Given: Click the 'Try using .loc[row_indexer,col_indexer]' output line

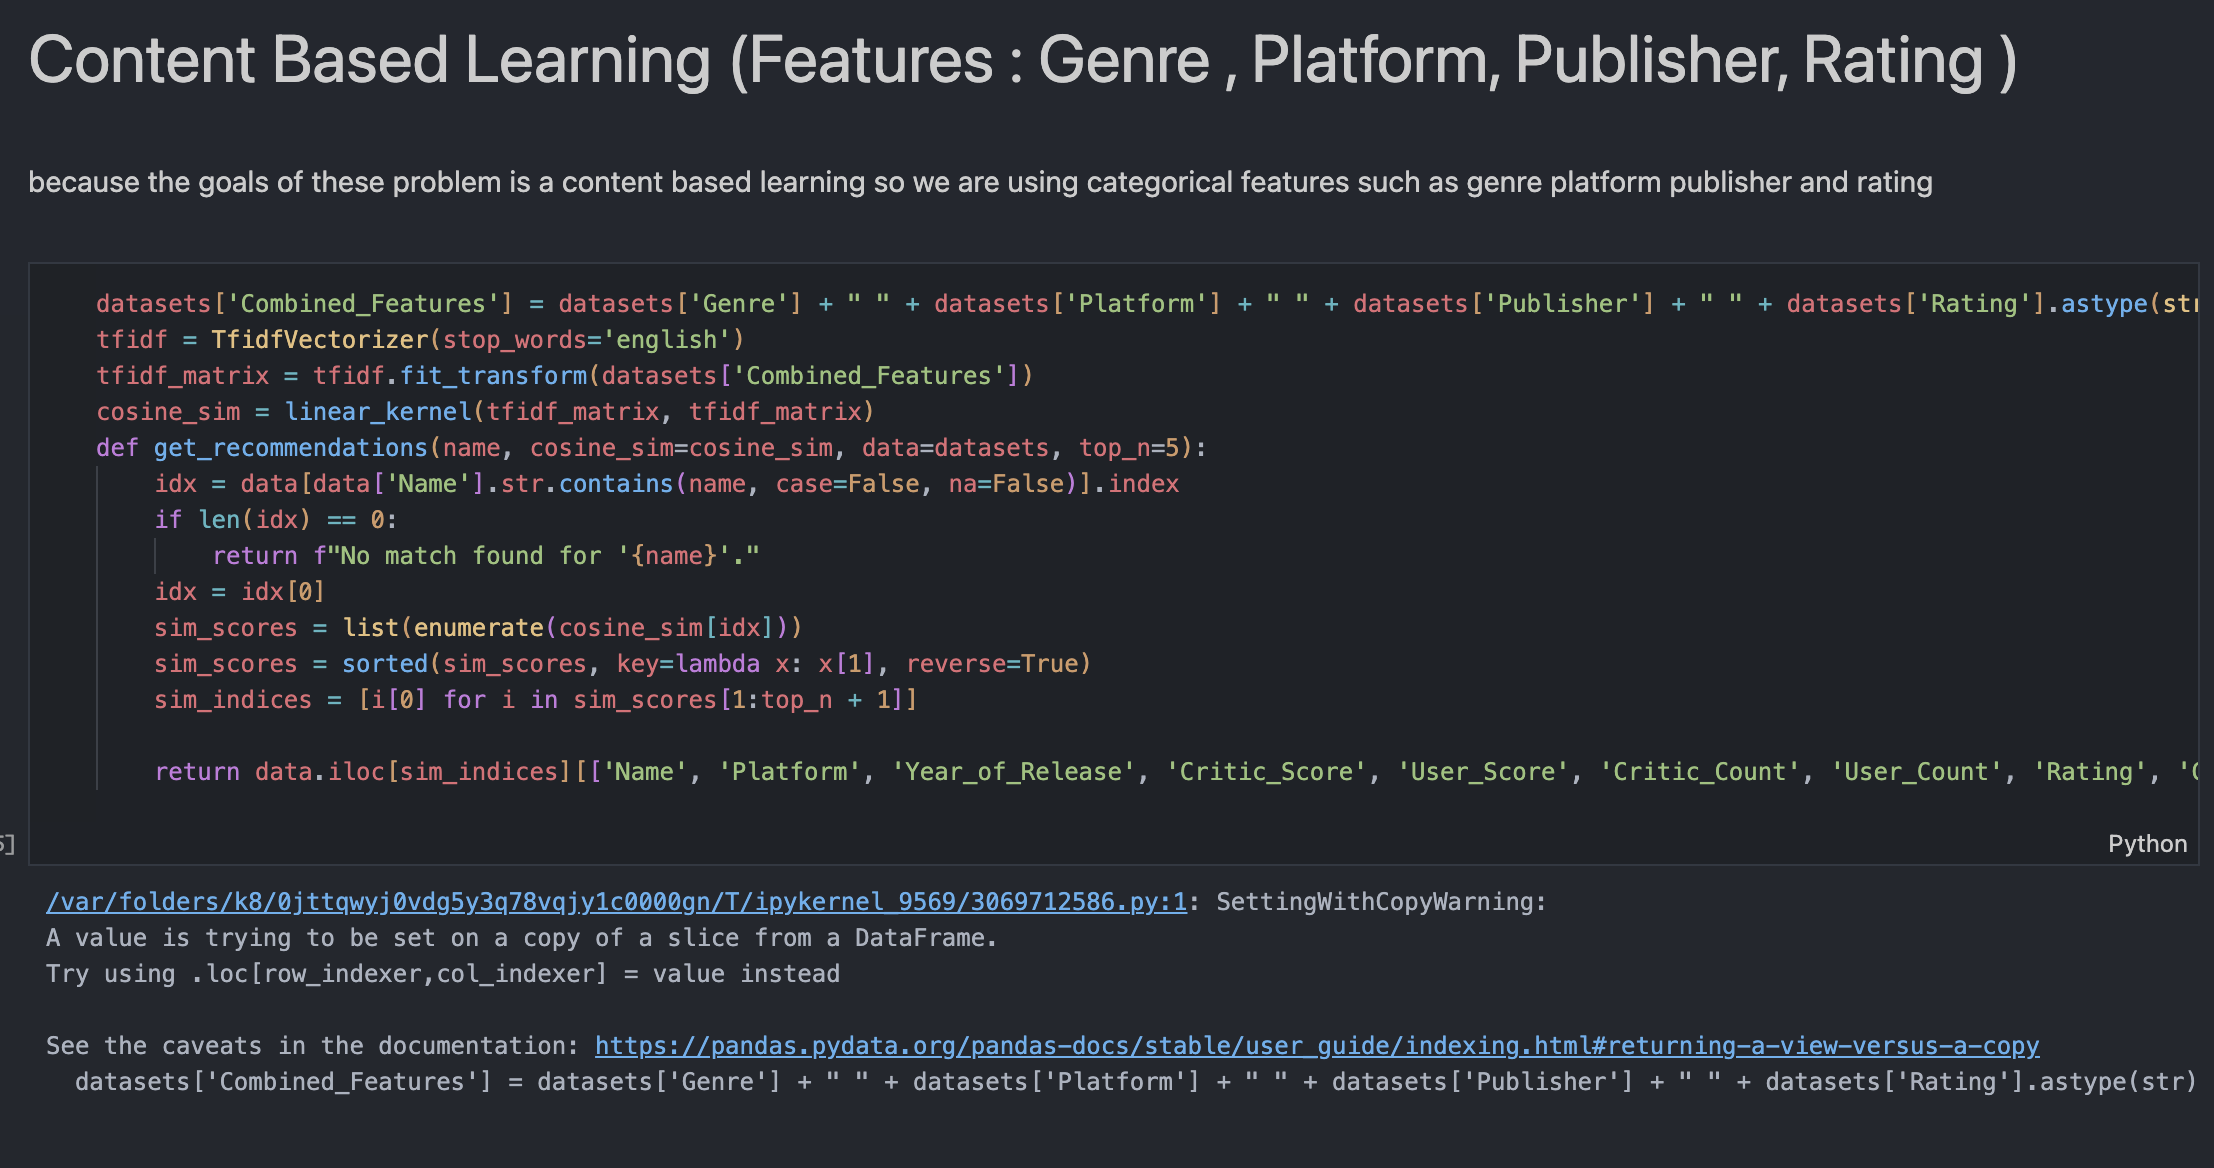Looking at the screenshot, I should 442,974.
